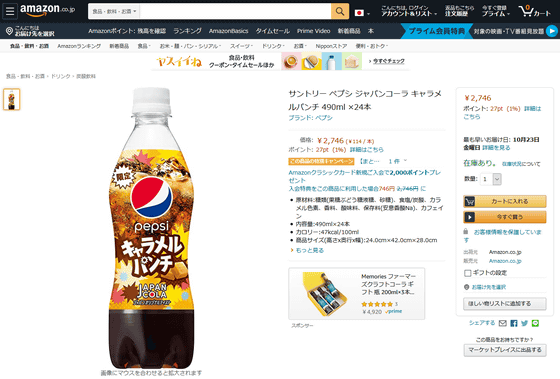Select the product thumbnail image

(x=11, y=99)
